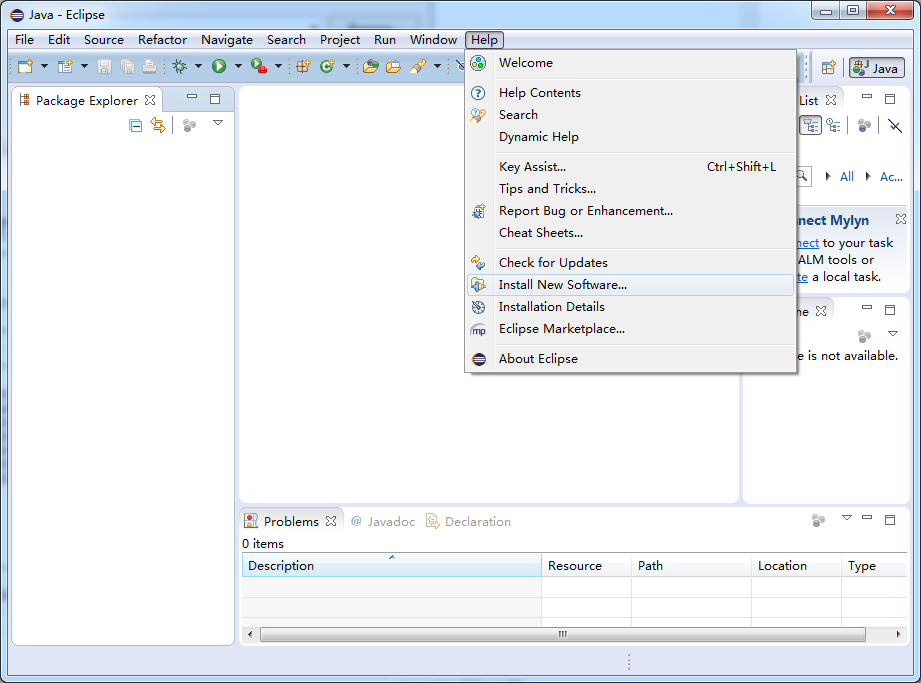921x683 pixels.
Task: Open the Project menu
Action: [x=340, y=39]
